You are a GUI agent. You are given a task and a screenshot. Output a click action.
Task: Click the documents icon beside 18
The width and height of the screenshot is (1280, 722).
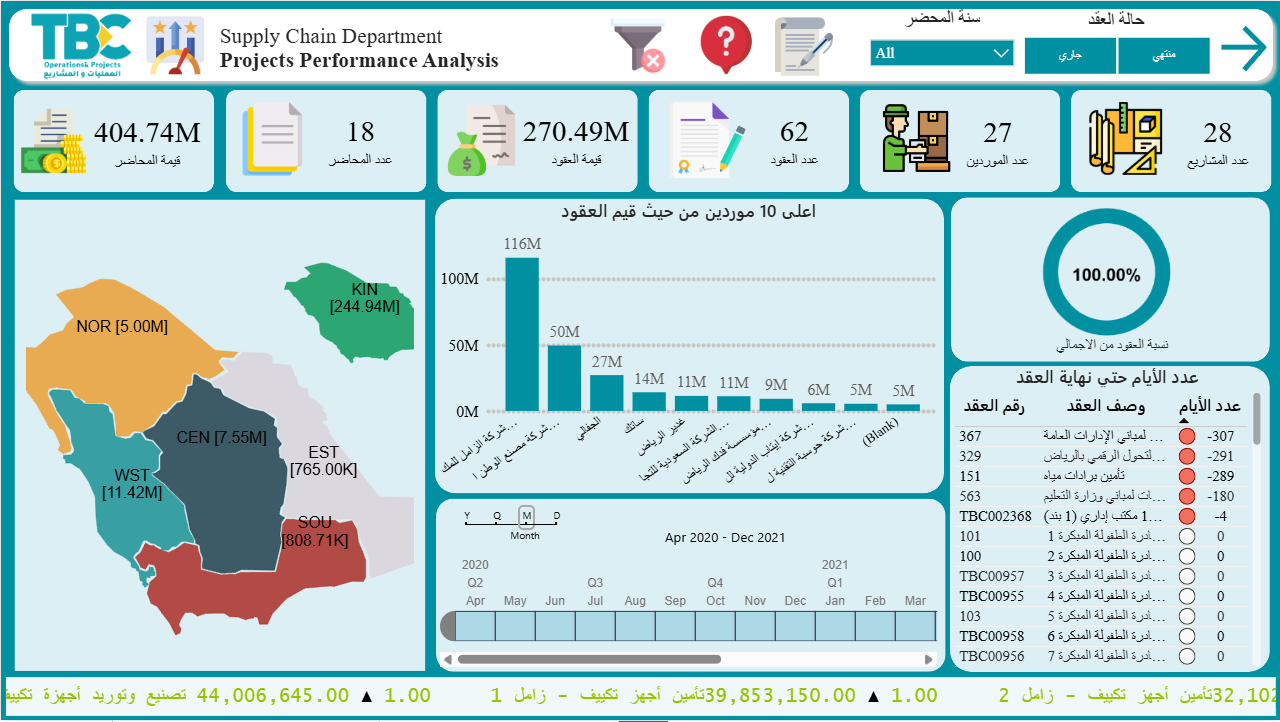[271, 140]
